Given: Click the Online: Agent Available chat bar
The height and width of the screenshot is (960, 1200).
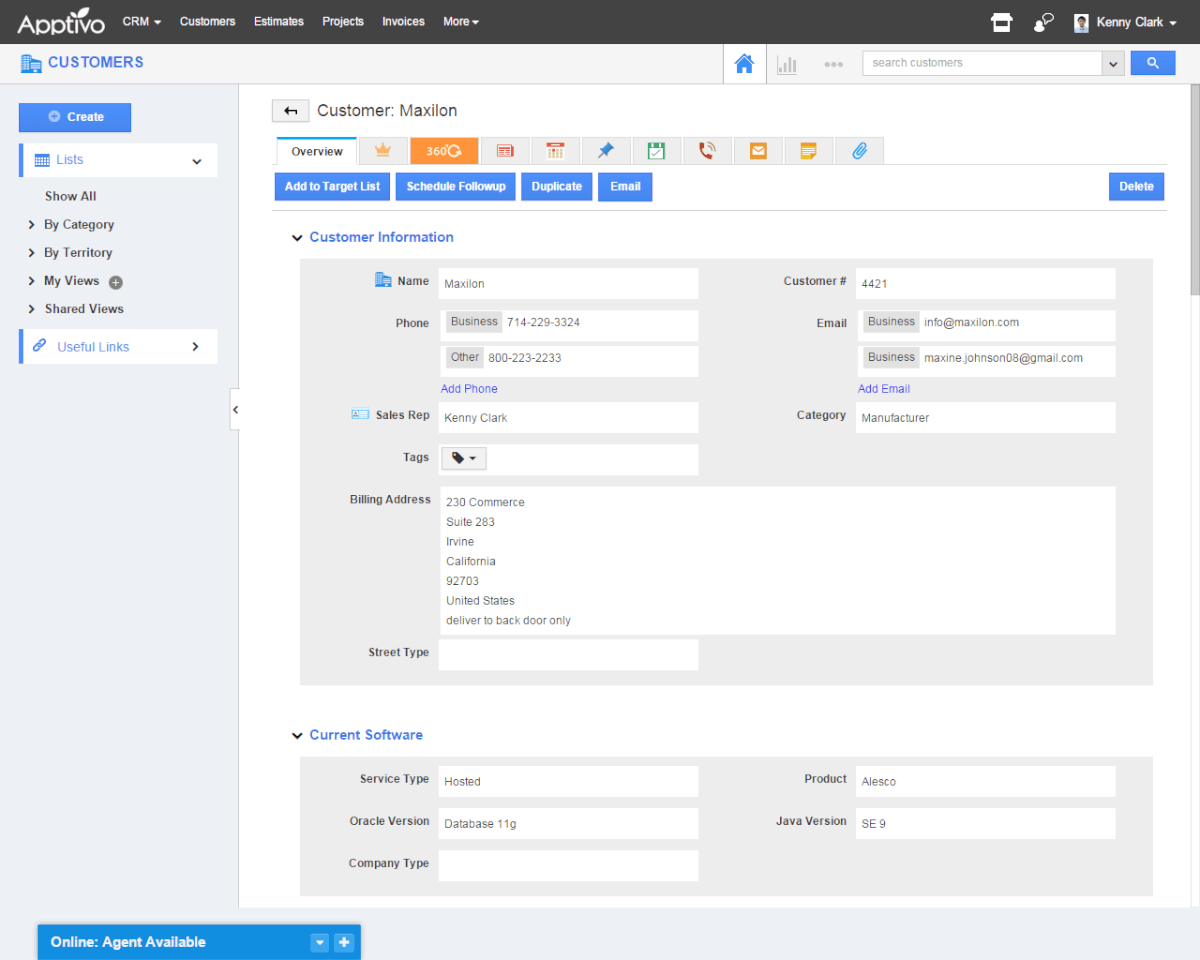Looking at the screenshot, I should point(199,942).
